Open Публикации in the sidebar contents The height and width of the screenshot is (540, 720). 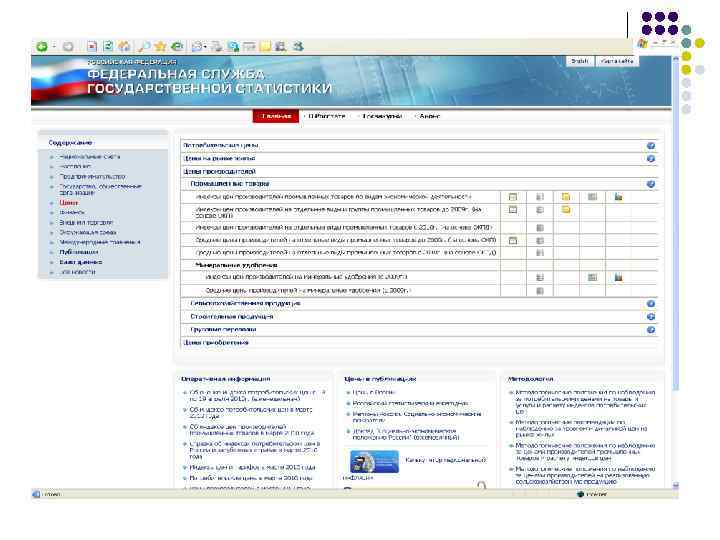[x=79, y=252]
